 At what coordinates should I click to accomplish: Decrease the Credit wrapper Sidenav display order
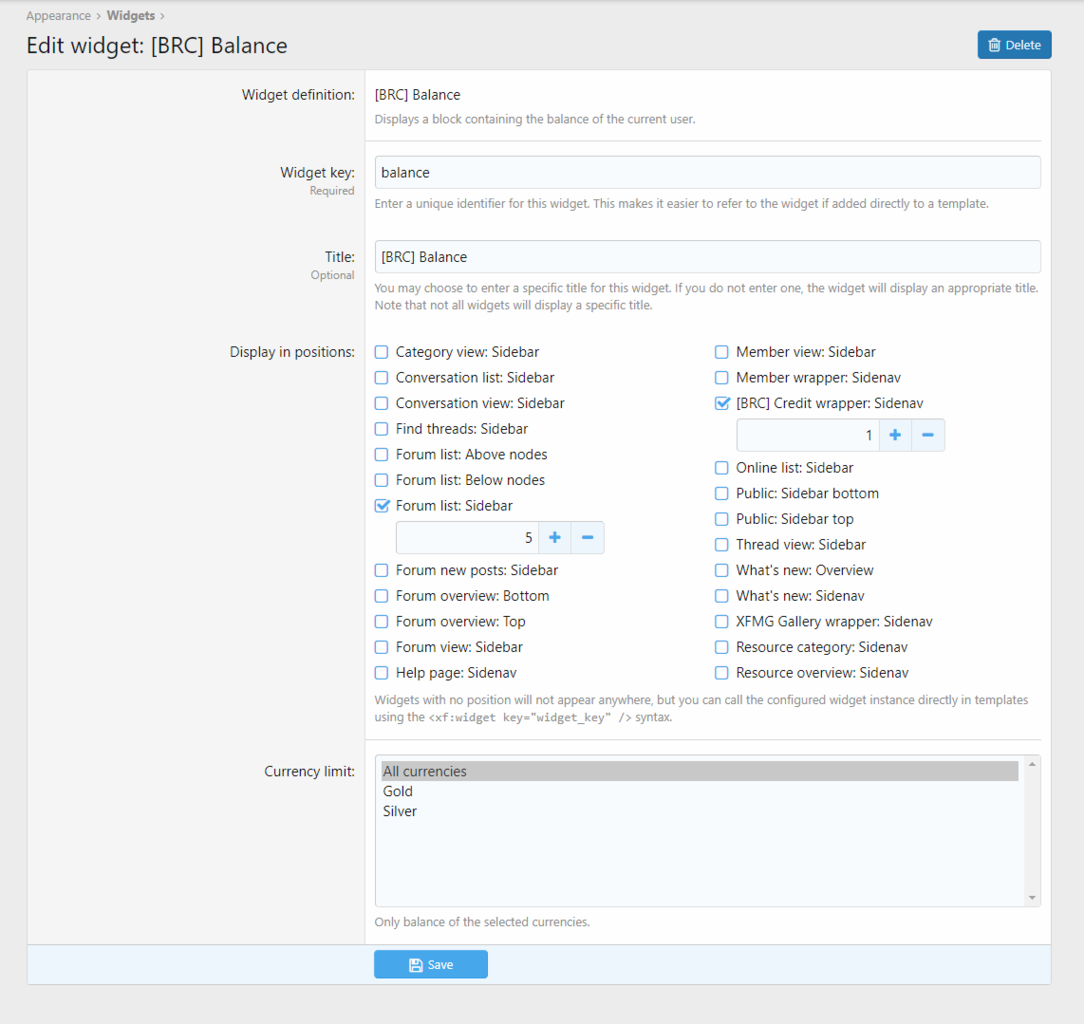[928, 435]
